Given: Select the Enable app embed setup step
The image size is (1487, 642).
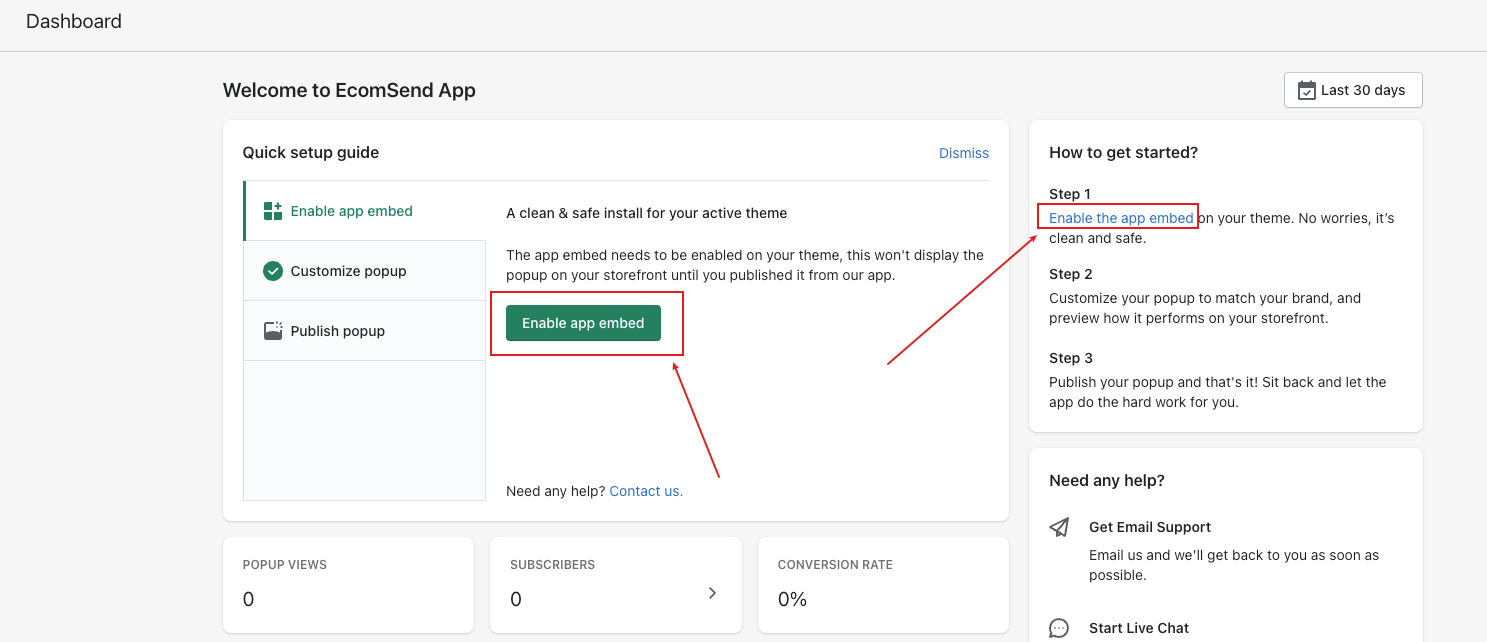Looking at the screenshot, I should coord(365,211).
